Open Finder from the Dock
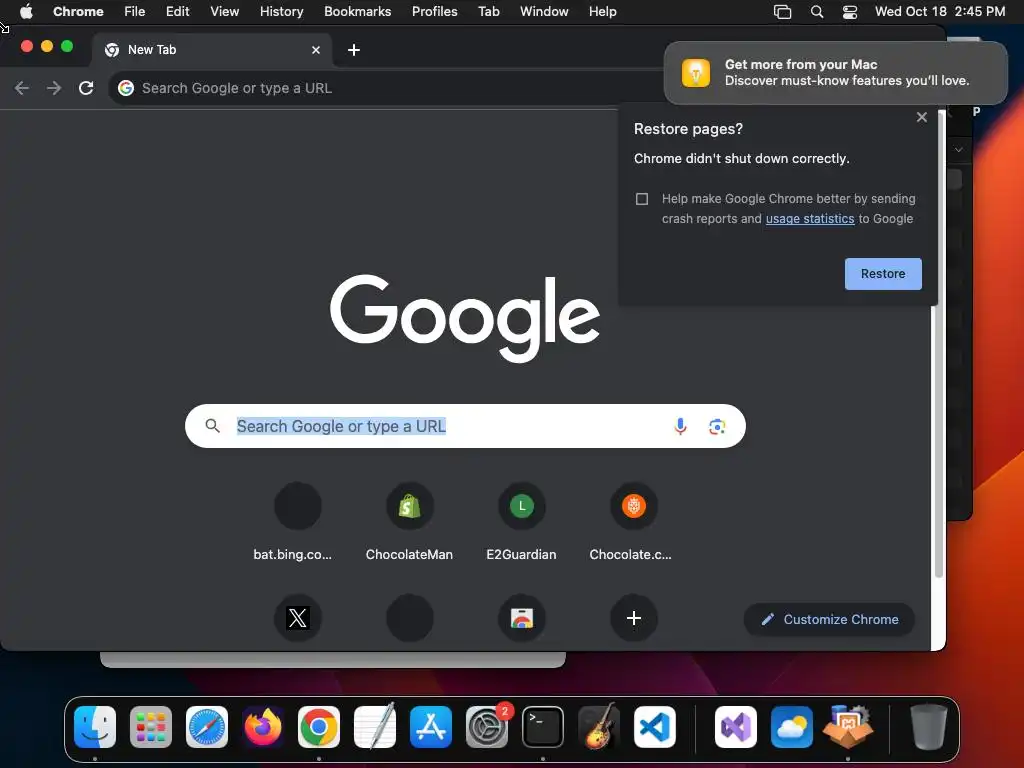 (x=95, y=727)
